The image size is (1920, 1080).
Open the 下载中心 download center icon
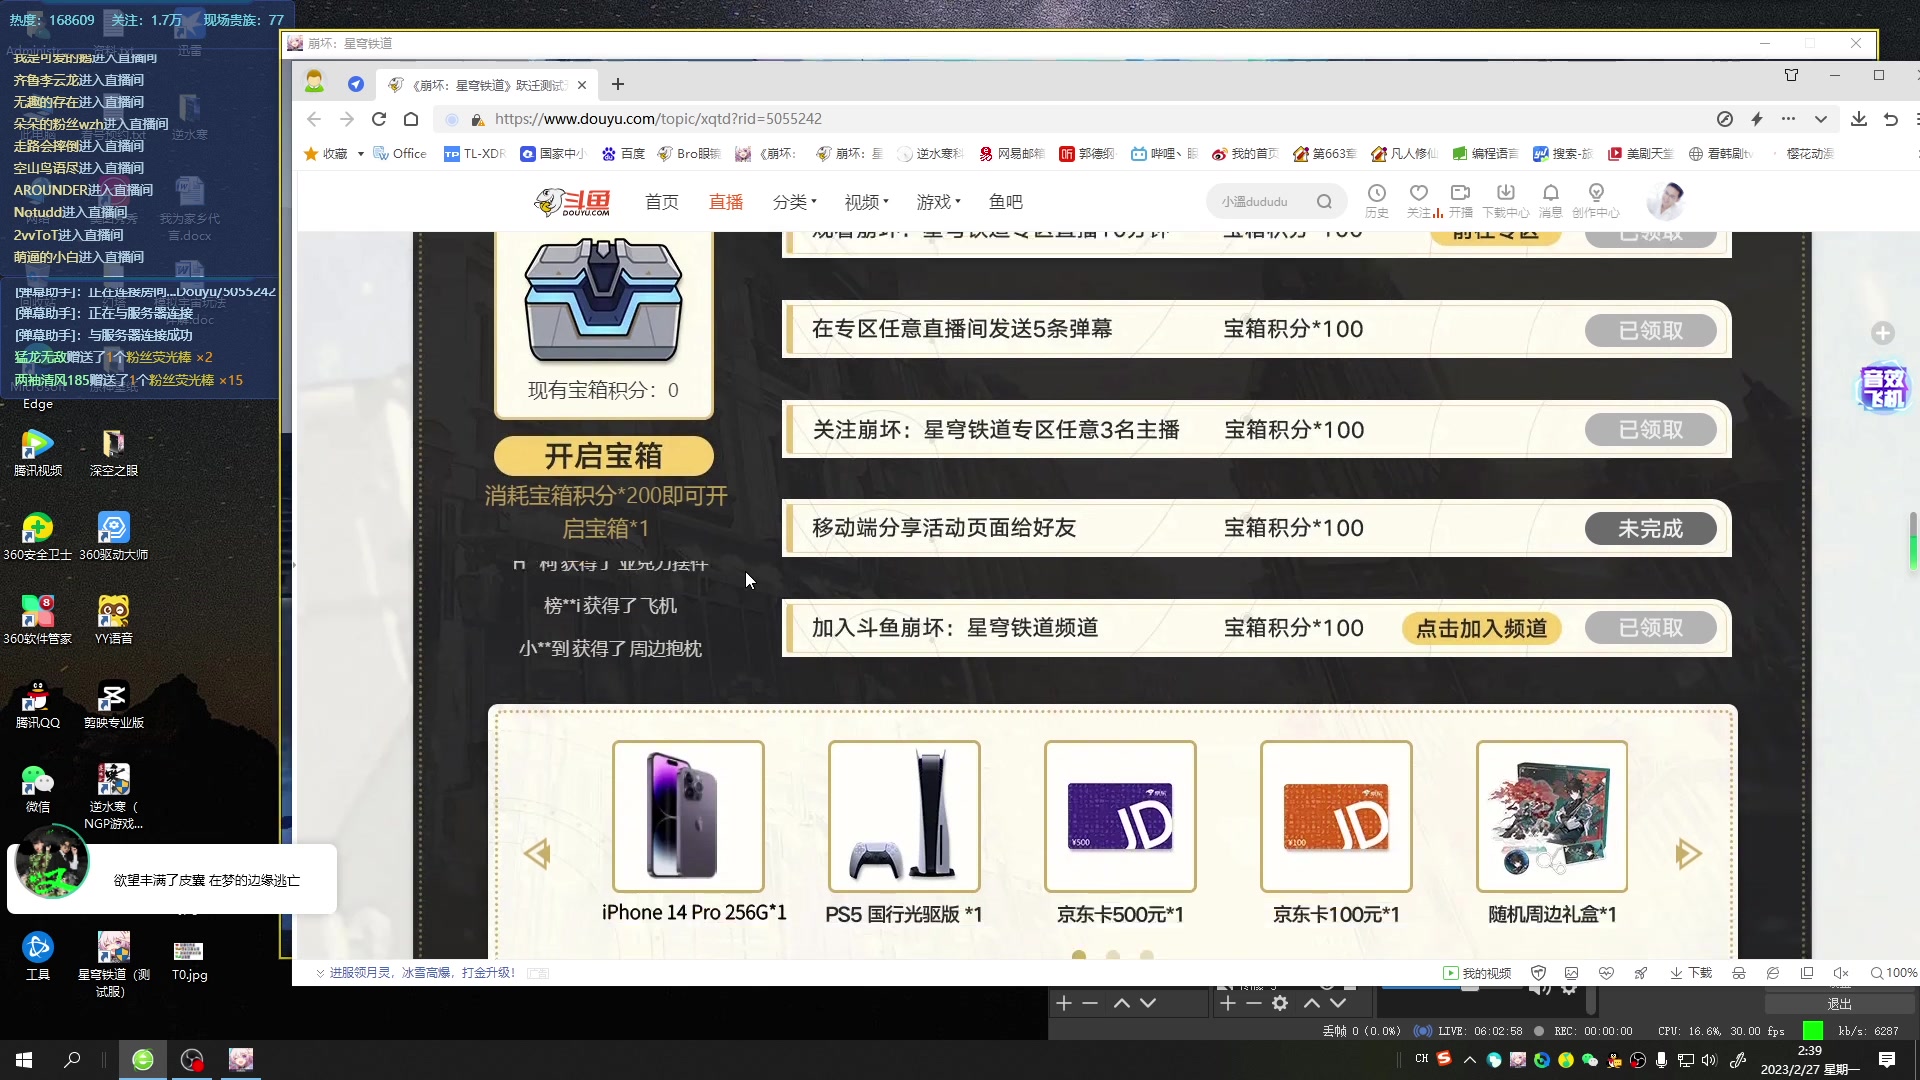1505,200
